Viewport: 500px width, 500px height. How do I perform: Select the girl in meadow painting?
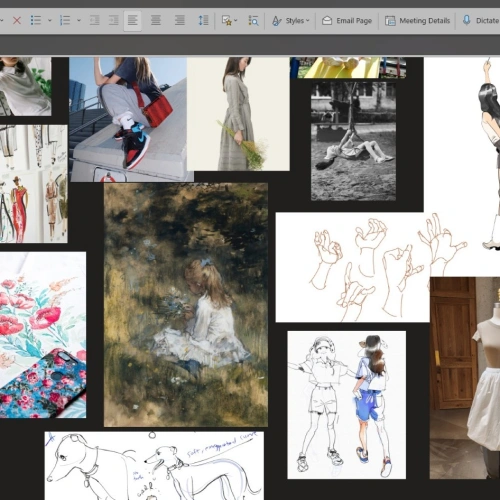(186, 305)
